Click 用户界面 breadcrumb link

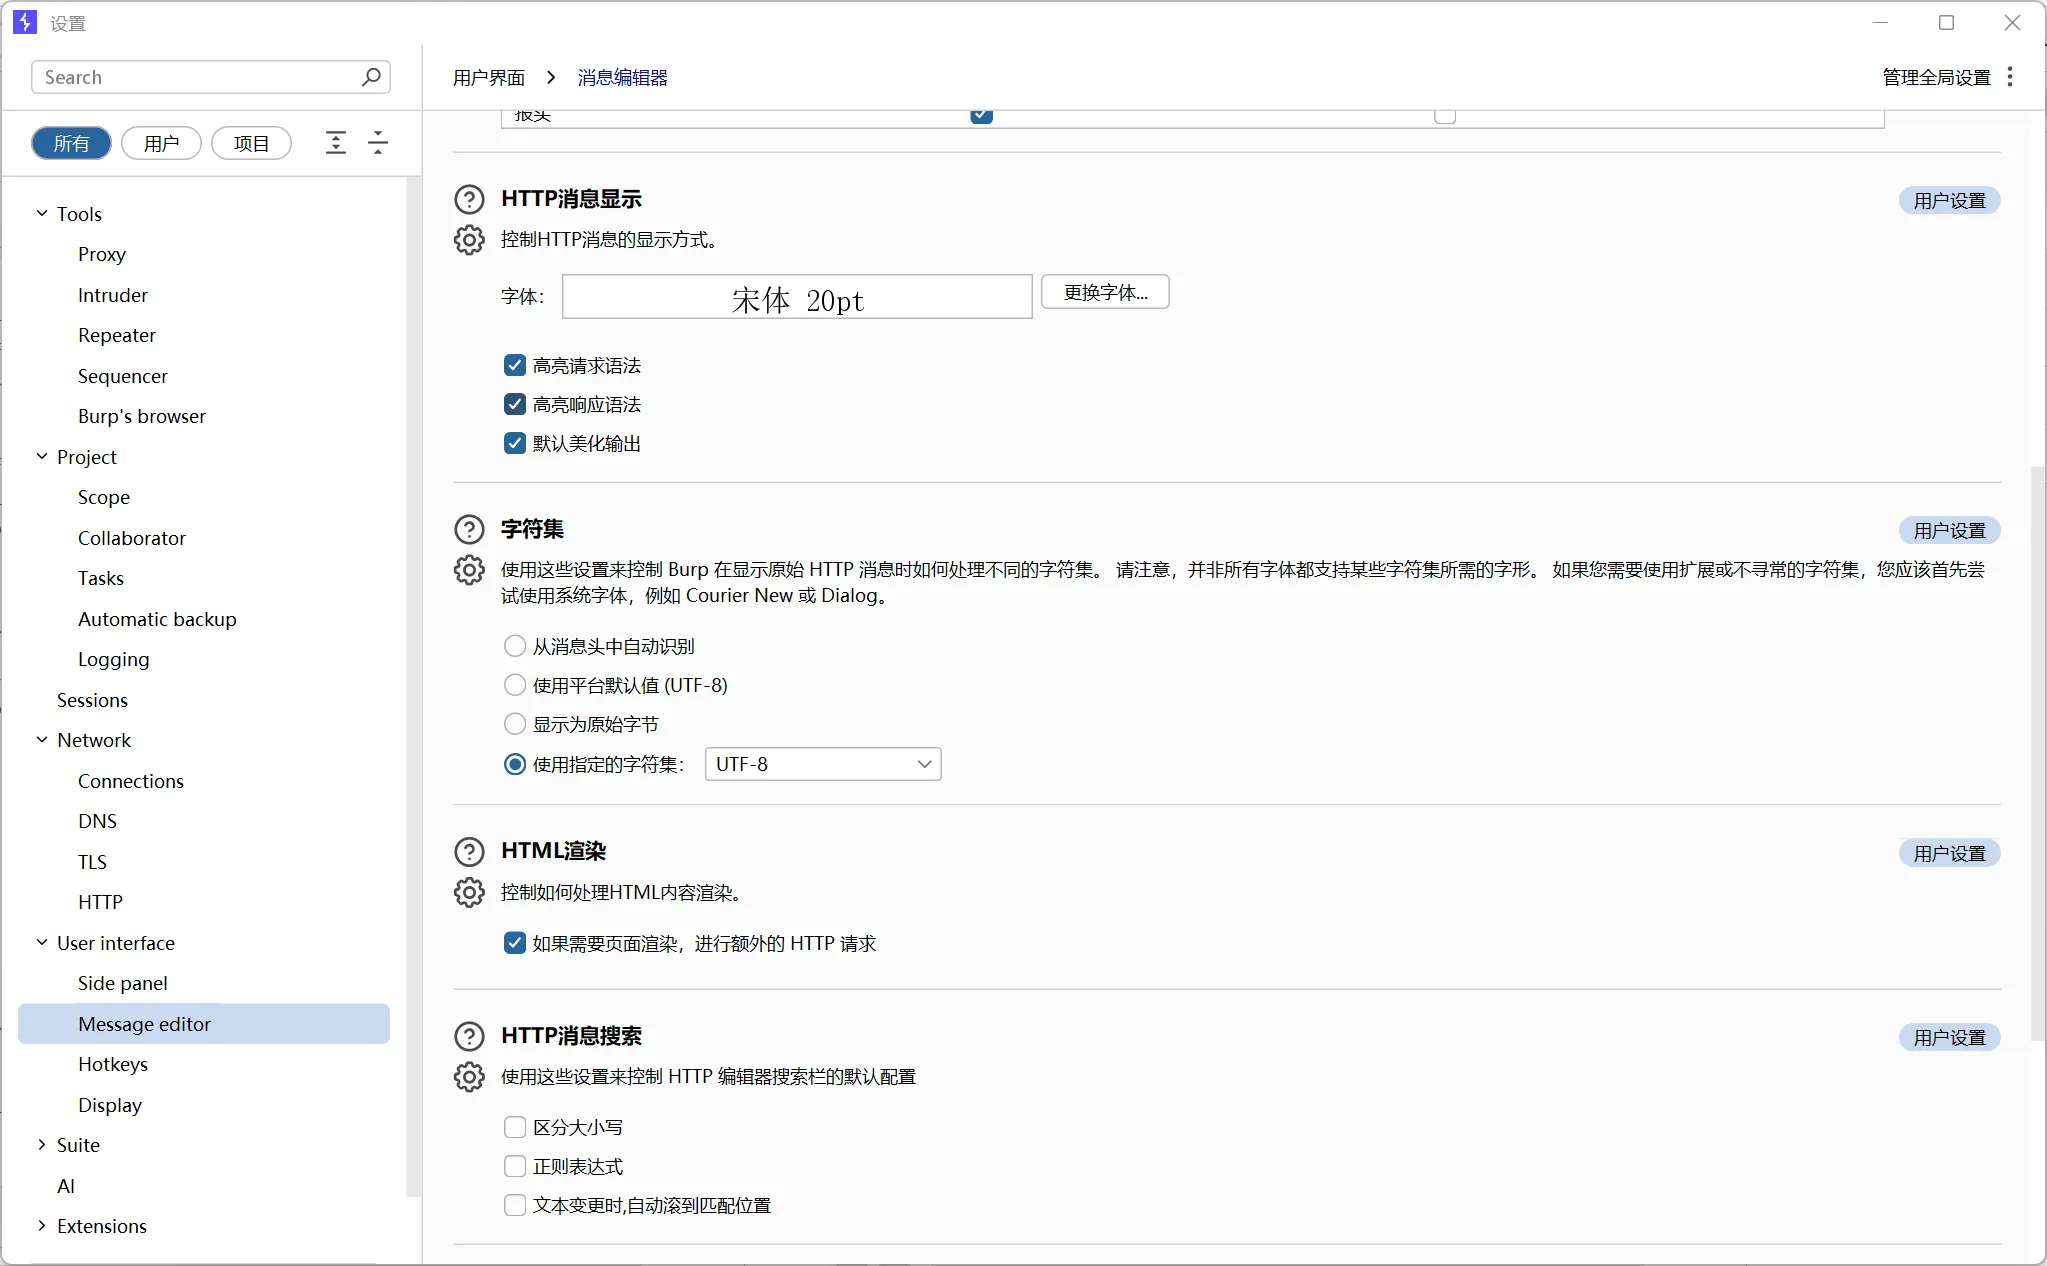pos(488,77)
